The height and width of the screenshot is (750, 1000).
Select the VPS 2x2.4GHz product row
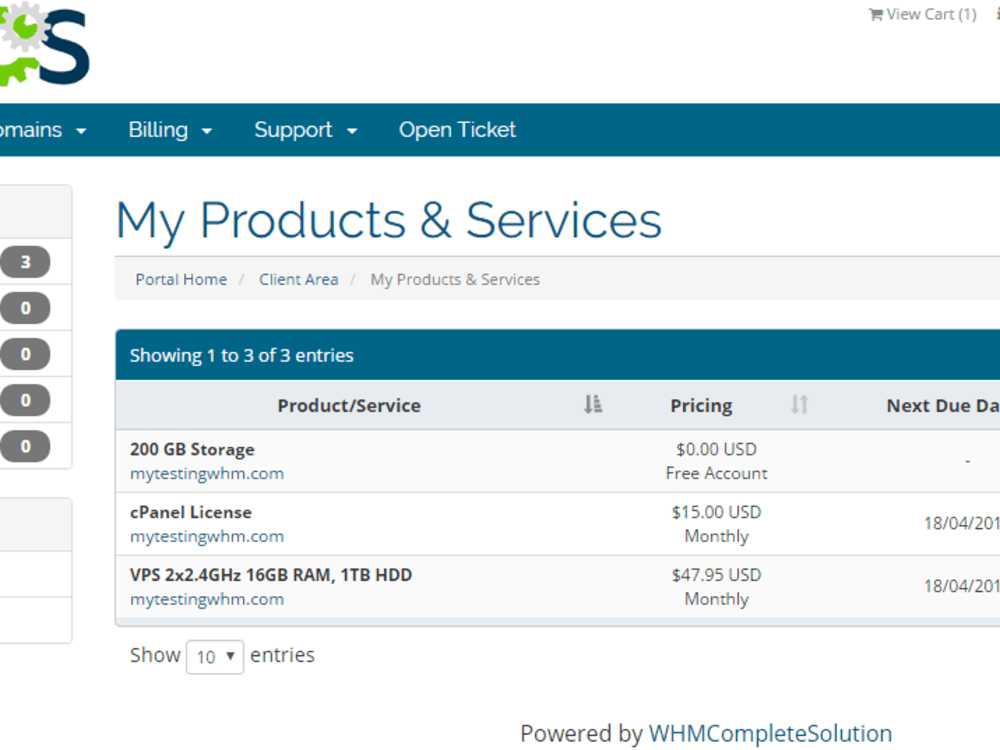click(269, 574)
